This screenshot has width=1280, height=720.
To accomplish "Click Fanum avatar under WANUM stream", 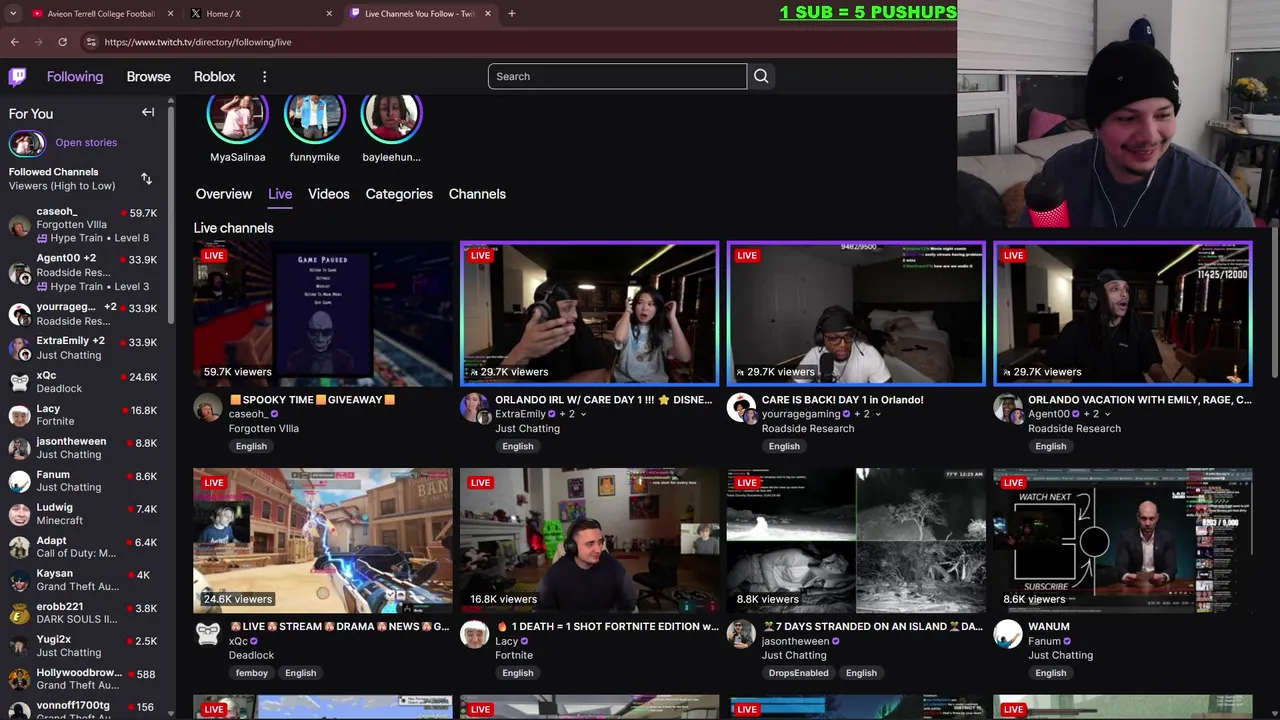I will (x=1008, y=634).
